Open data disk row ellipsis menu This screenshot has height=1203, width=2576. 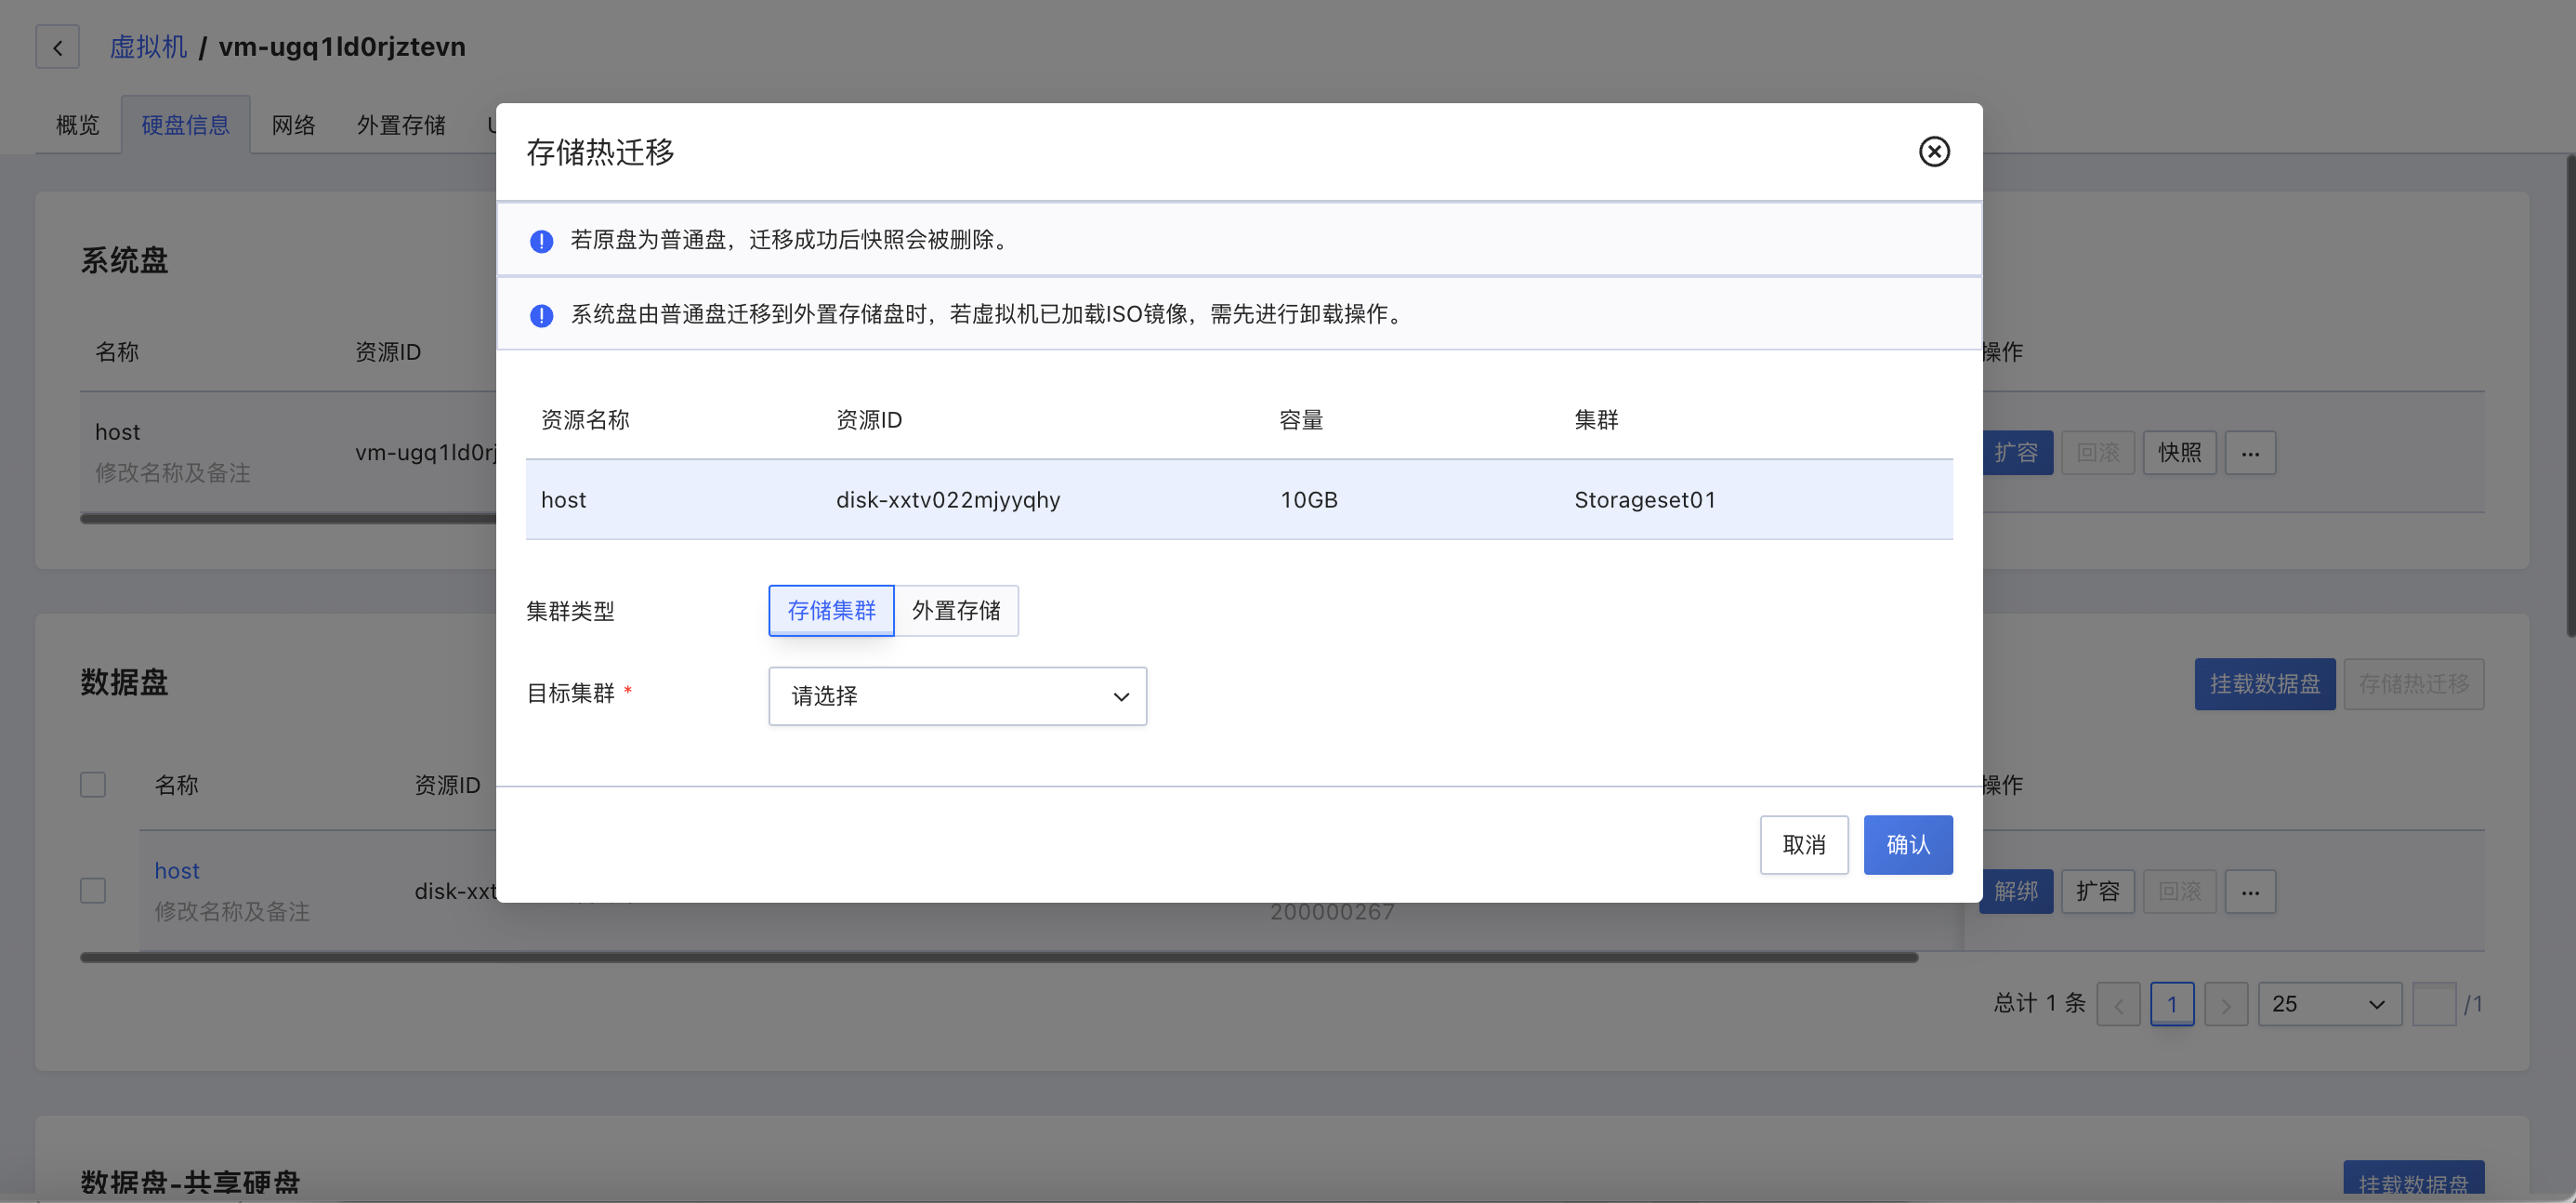(x=2249, y=891)
